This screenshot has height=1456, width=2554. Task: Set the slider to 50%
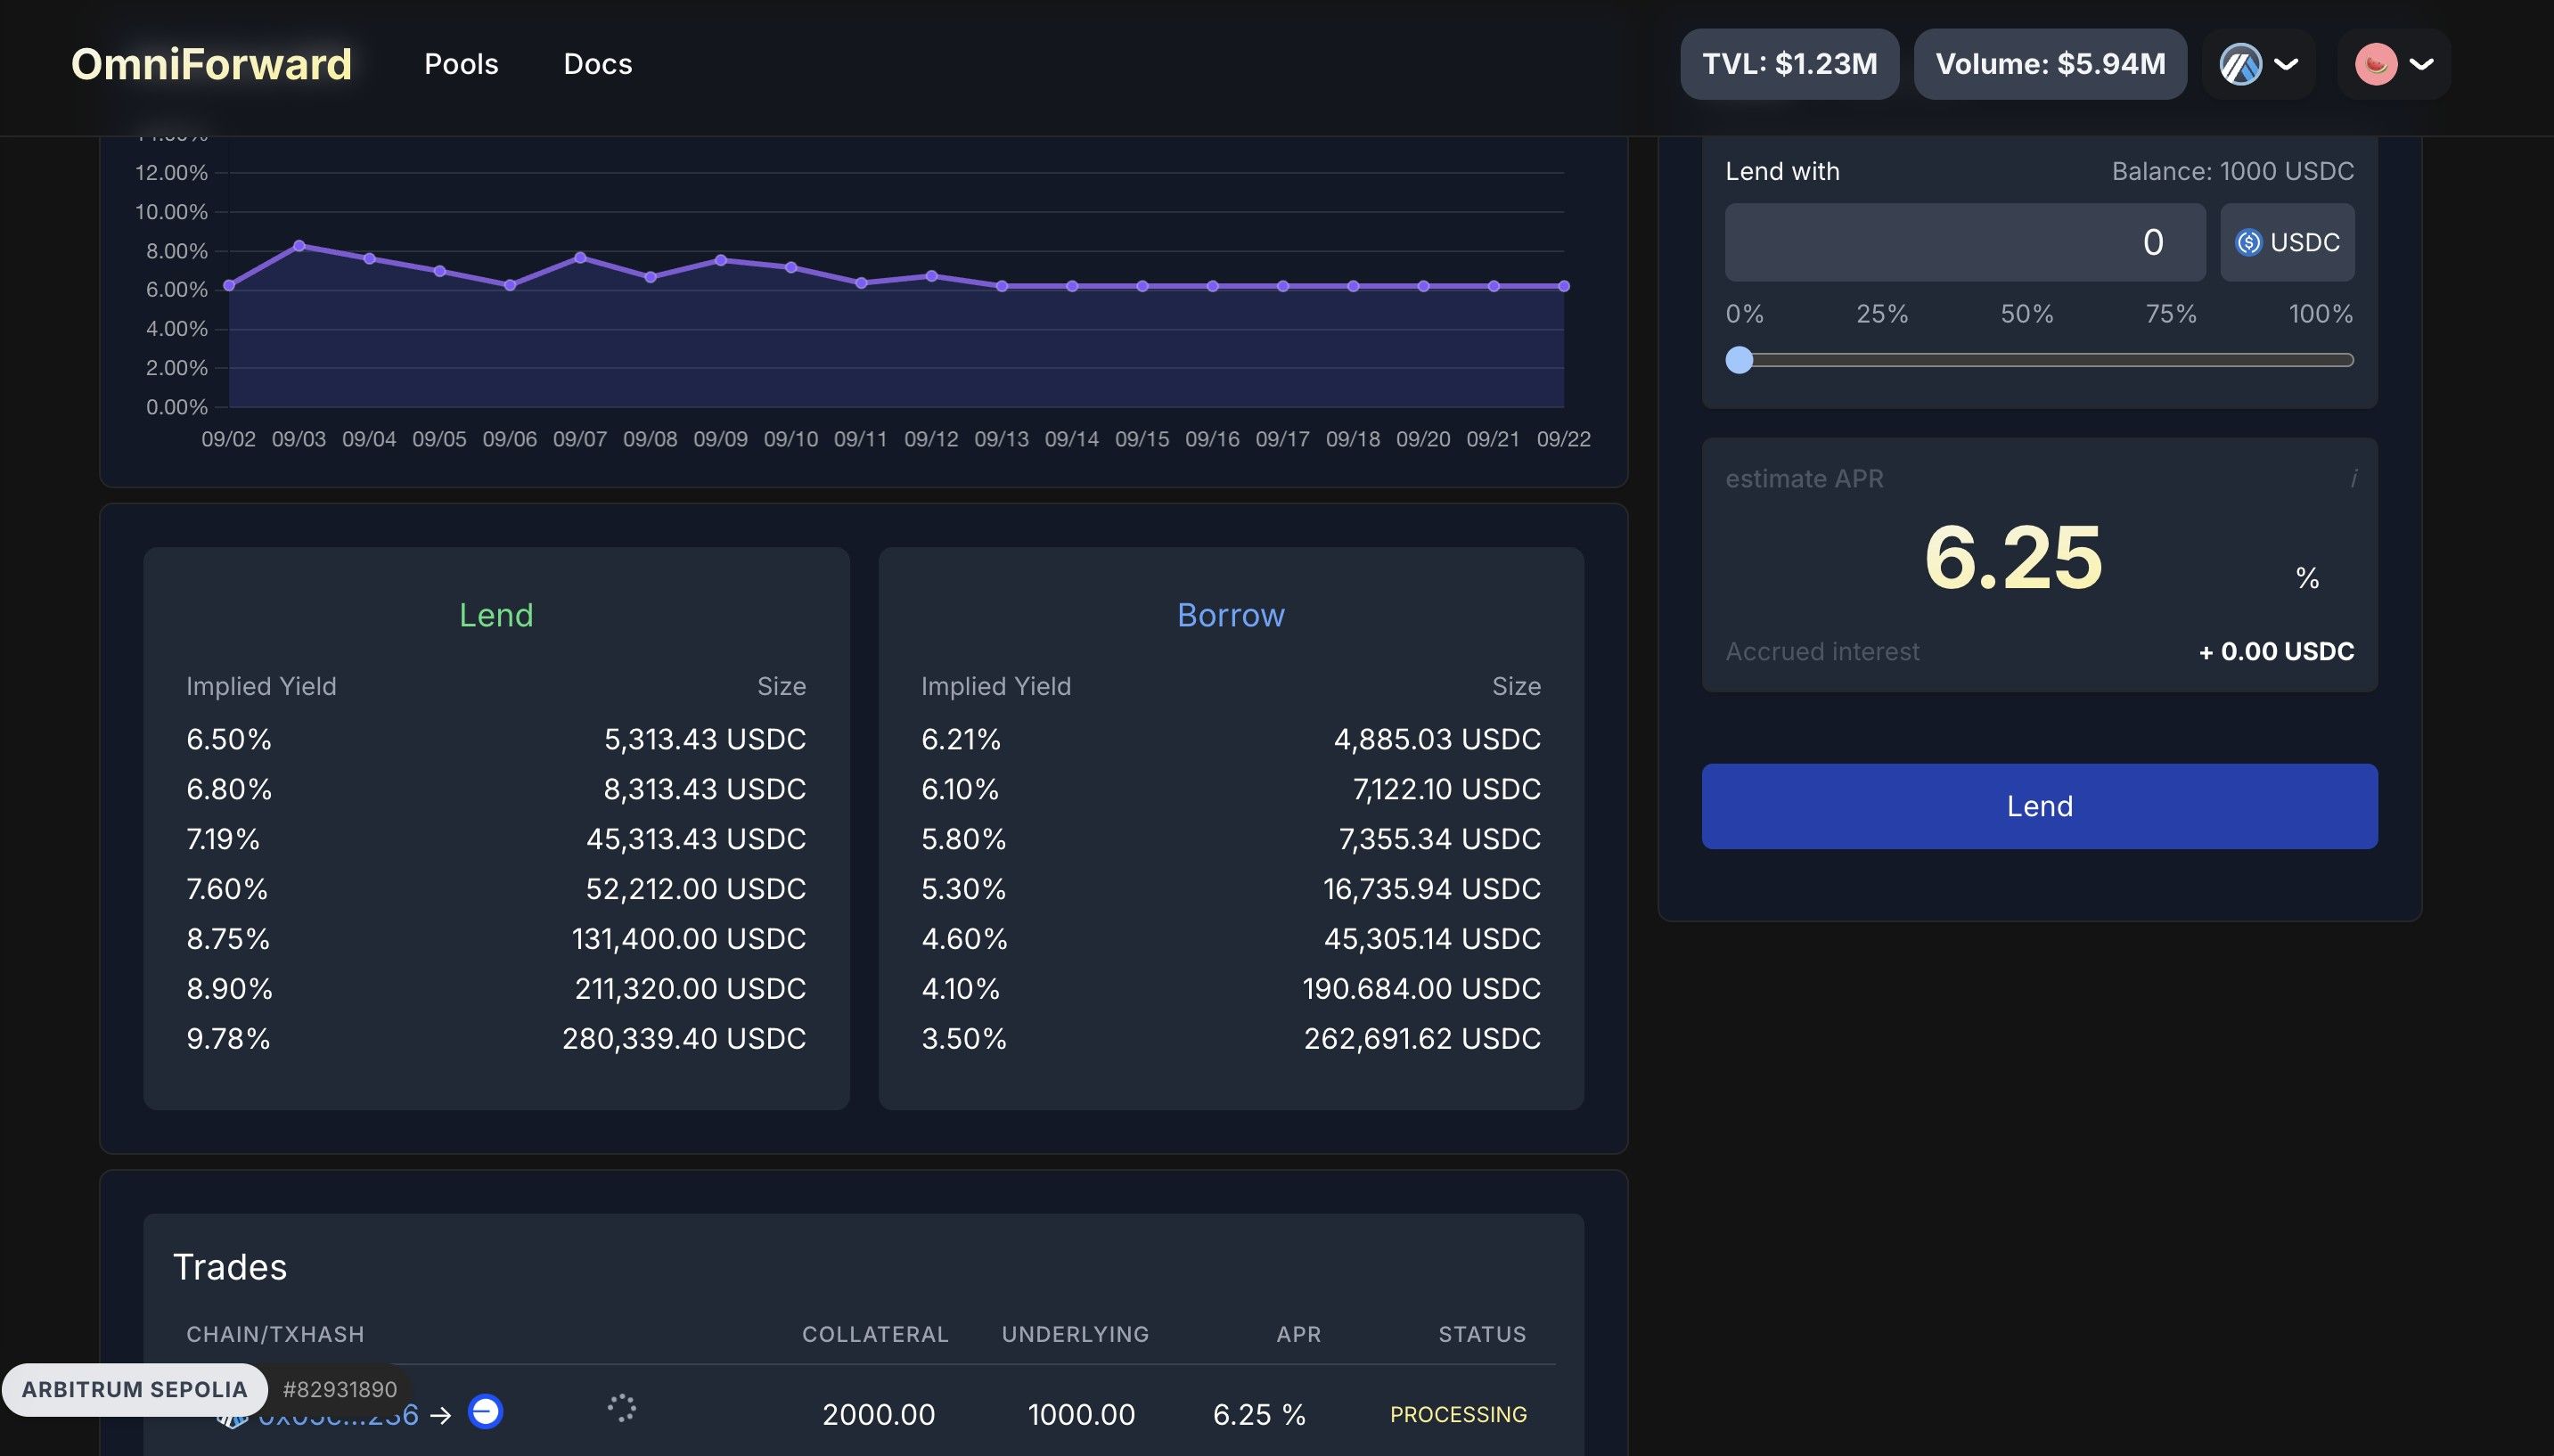[x=2027, y=314]
